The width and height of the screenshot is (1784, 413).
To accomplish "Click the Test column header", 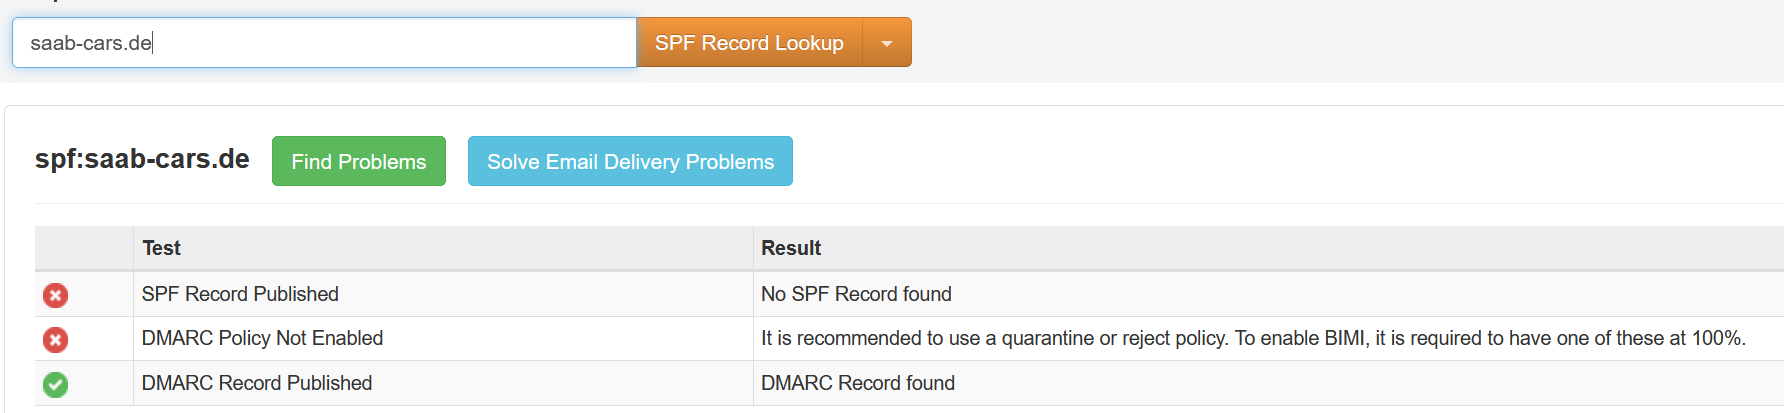I will (162, 248).
